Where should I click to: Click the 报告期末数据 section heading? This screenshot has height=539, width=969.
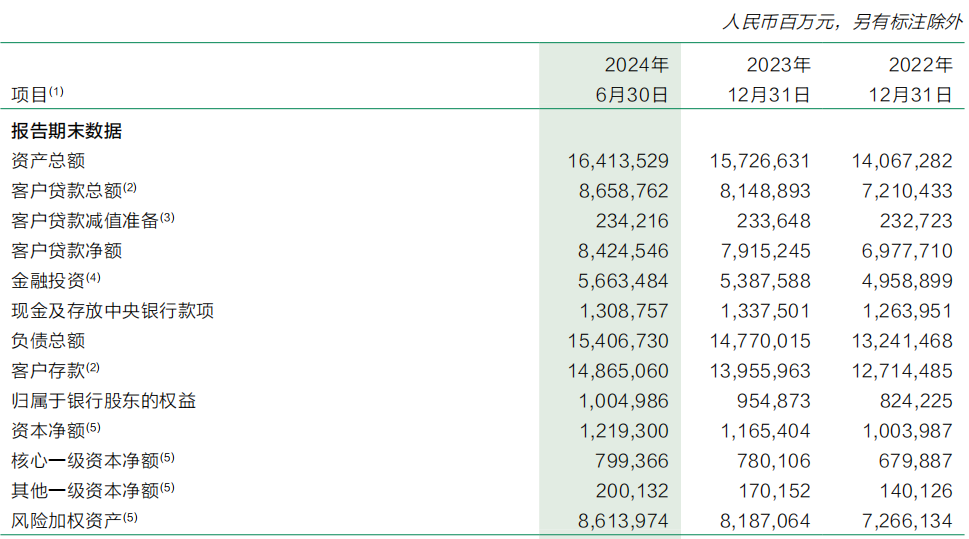(x=66, y=131)
